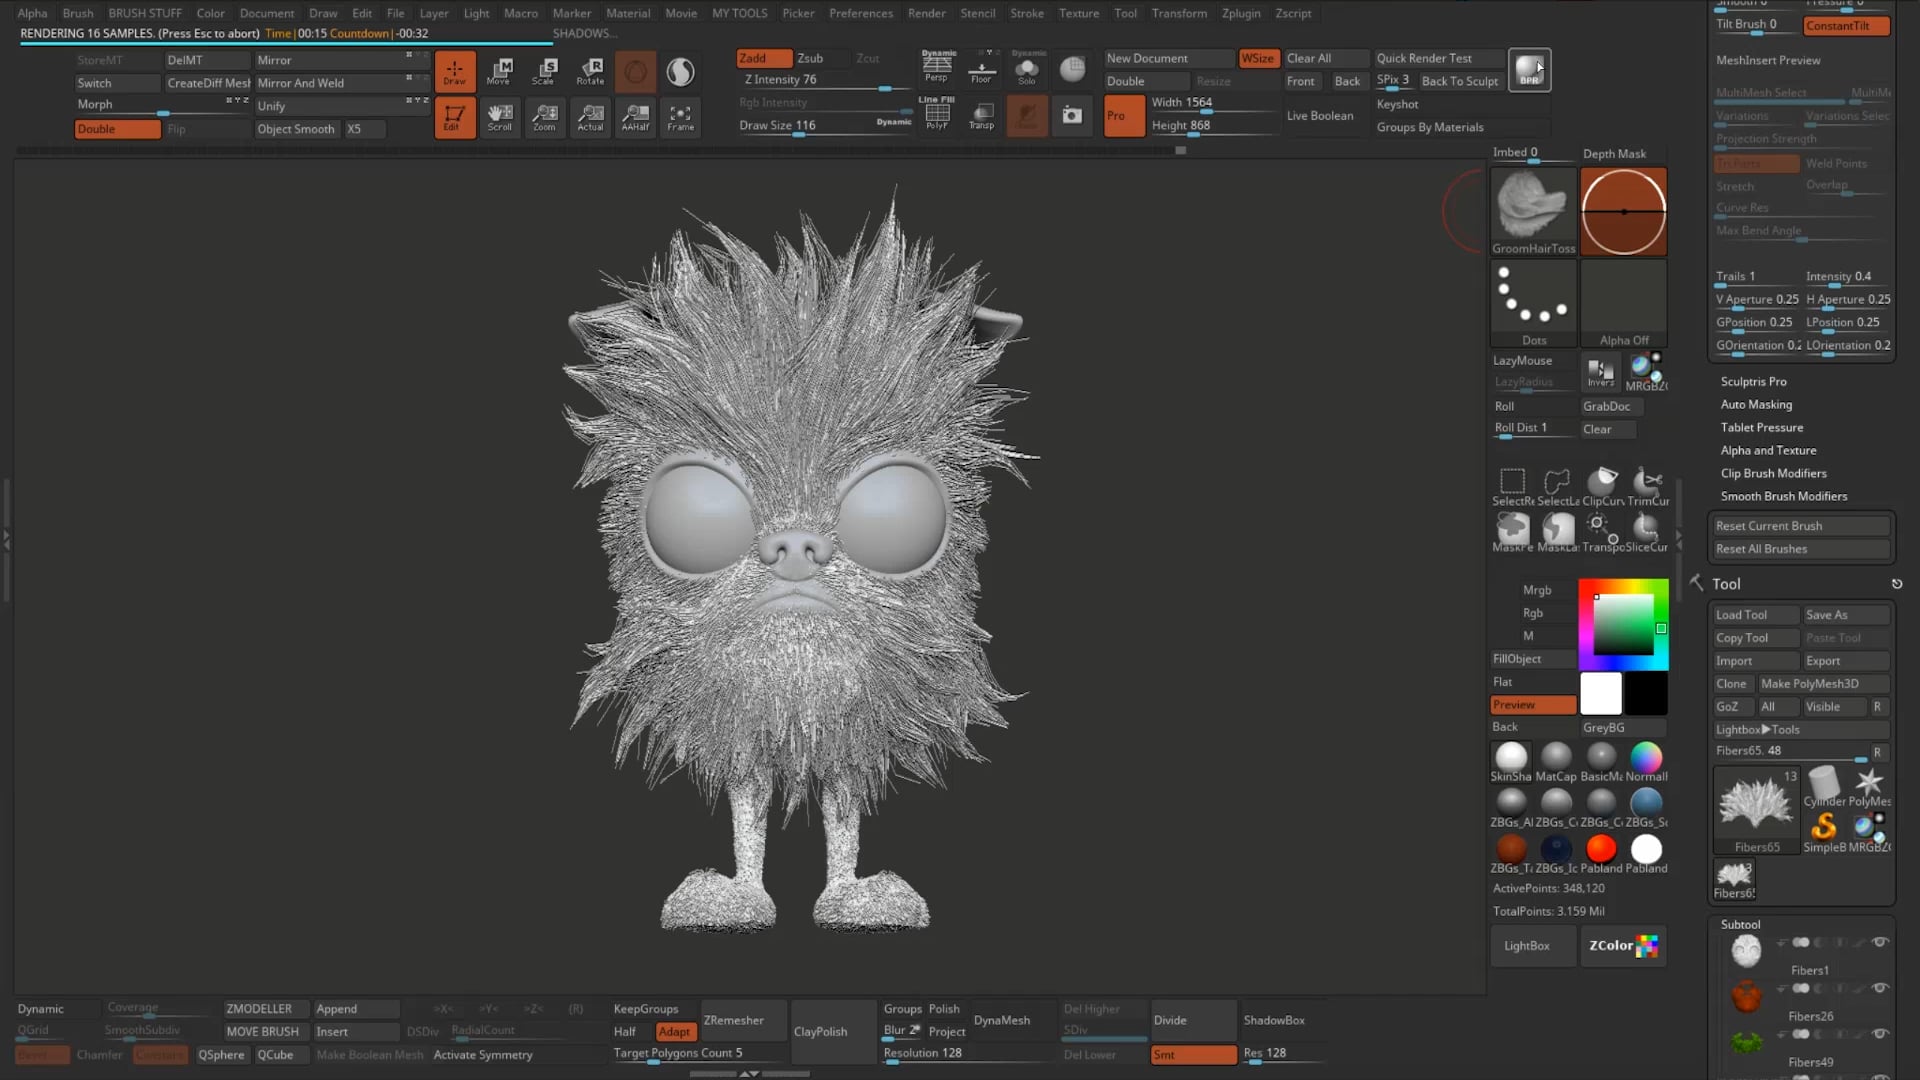
Task: Select the SelectRect brush icon
Action: point(1512,486)
